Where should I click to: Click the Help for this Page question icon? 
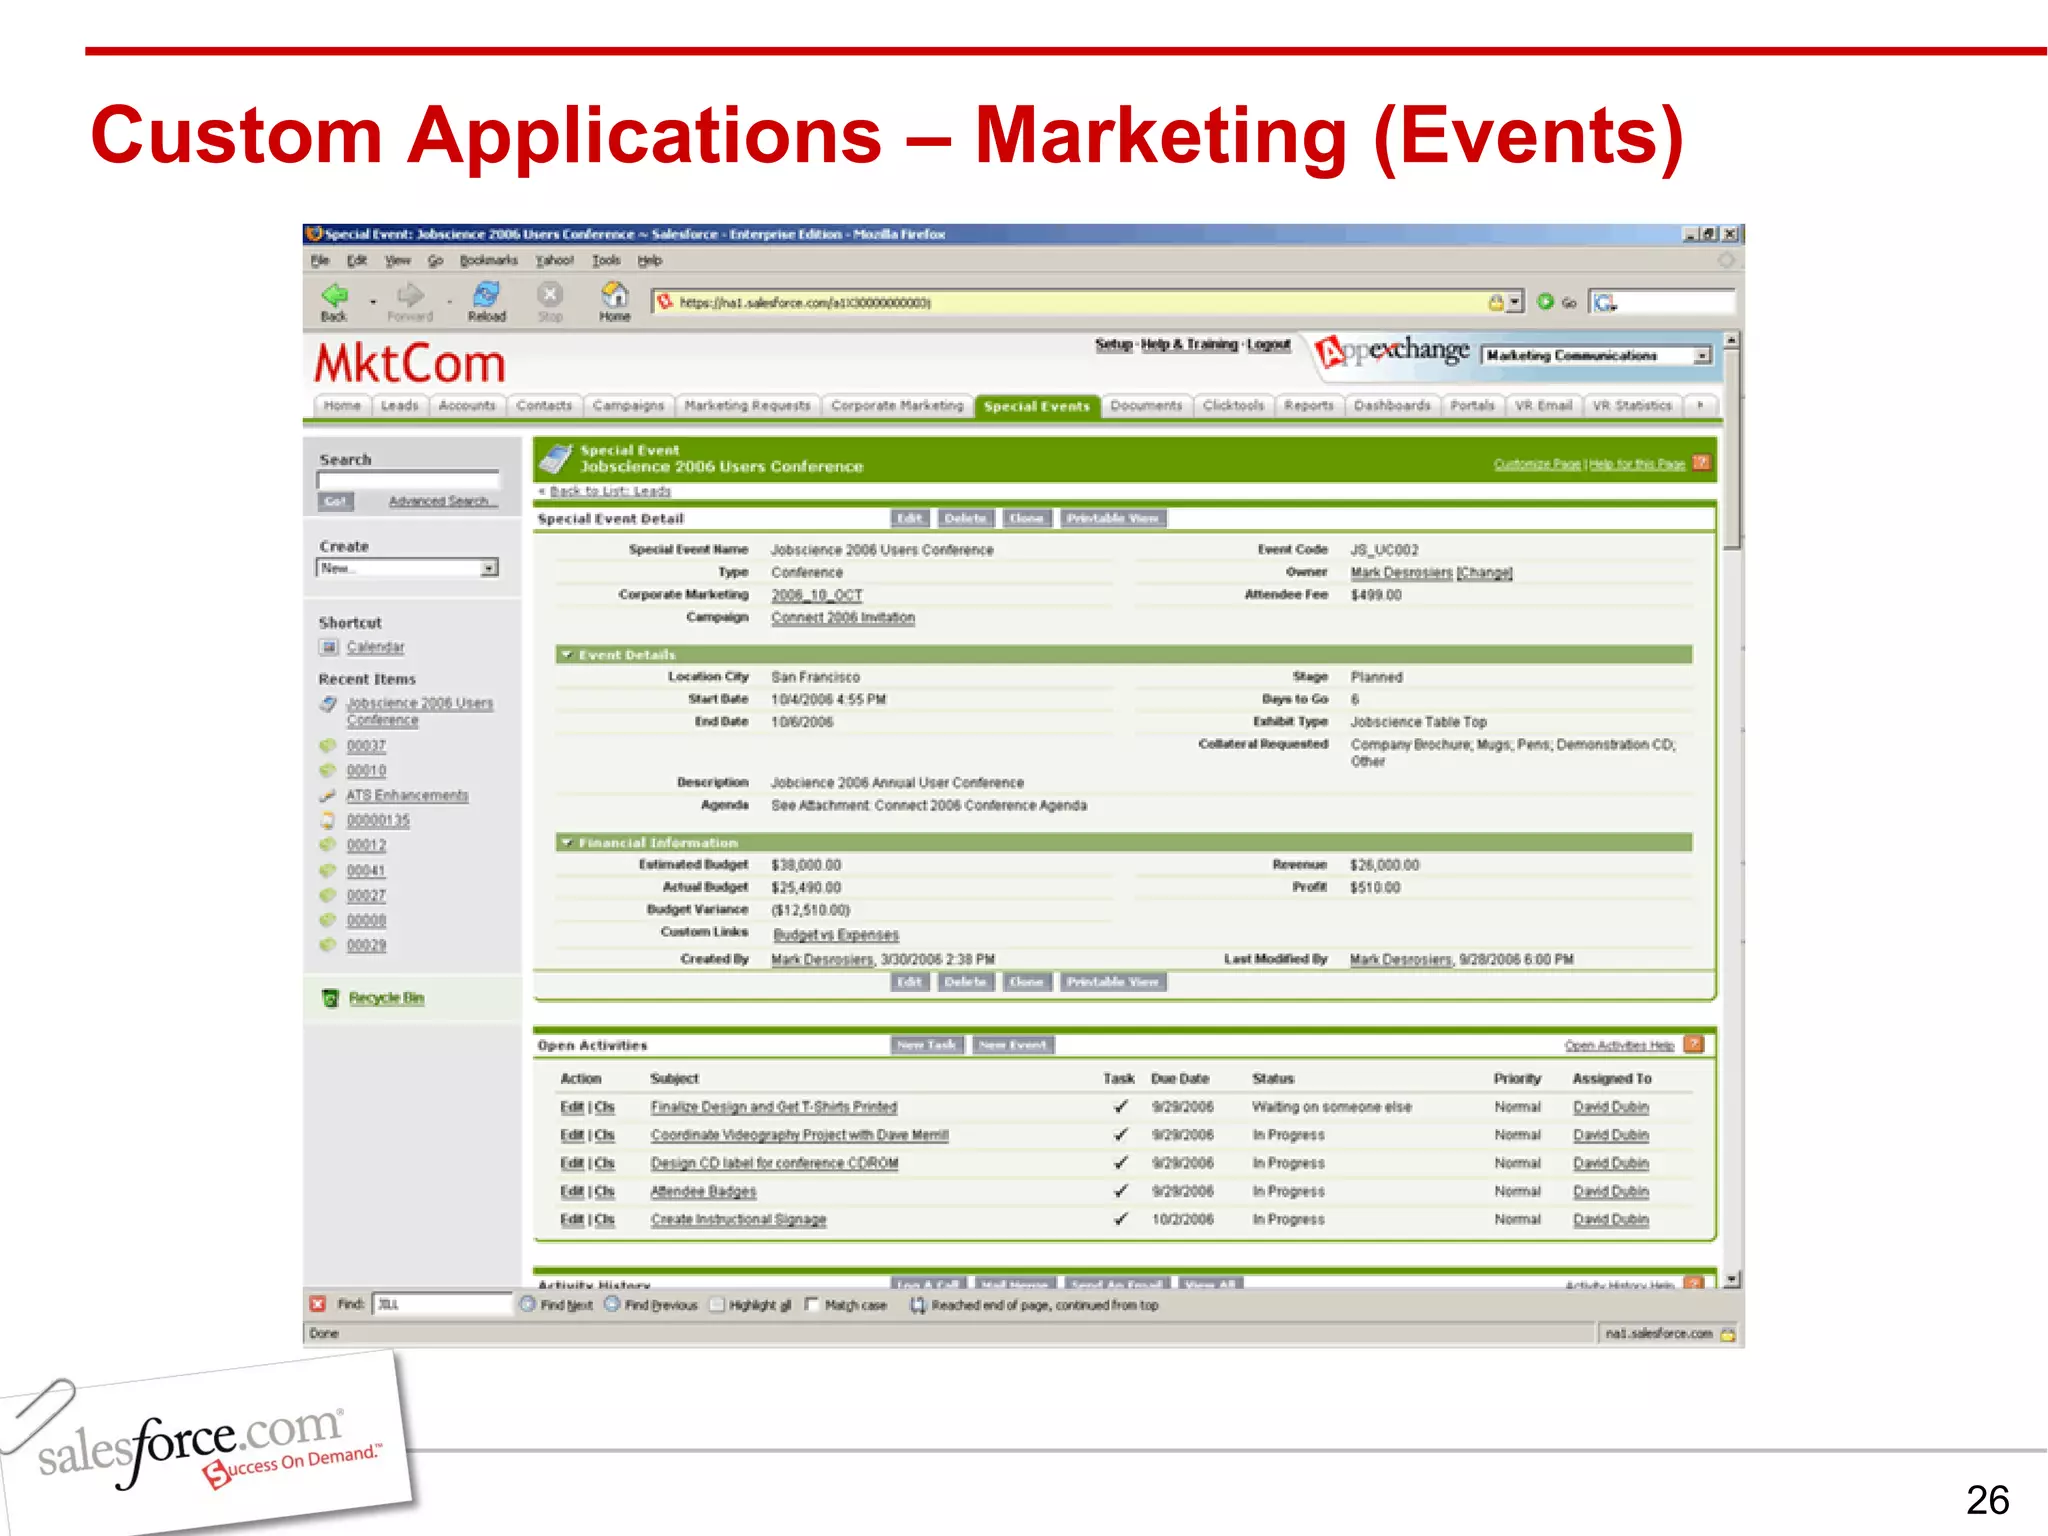click(1701, 463)
